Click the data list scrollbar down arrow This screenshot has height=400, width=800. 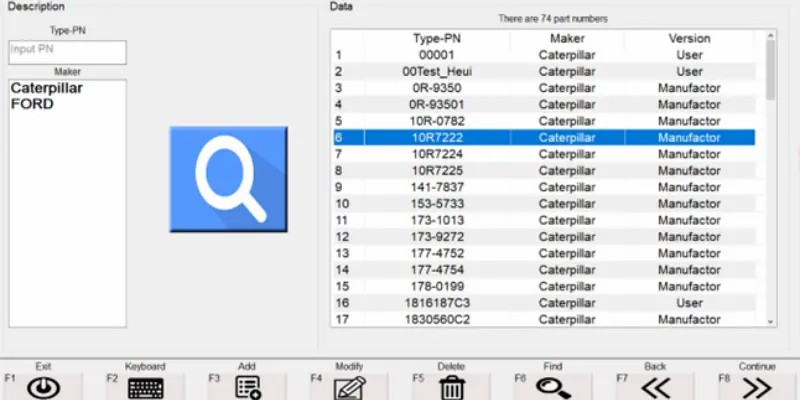[x=770, y=322]
